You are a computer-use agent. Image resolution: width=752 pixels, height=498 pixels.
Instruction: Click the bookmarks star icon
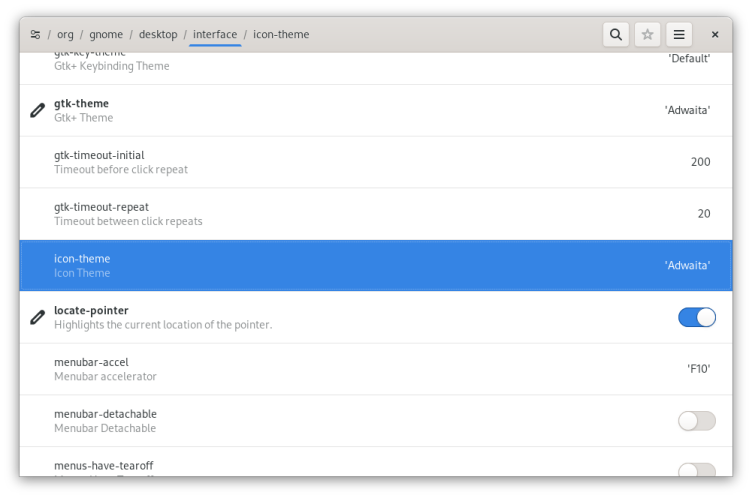647,34
